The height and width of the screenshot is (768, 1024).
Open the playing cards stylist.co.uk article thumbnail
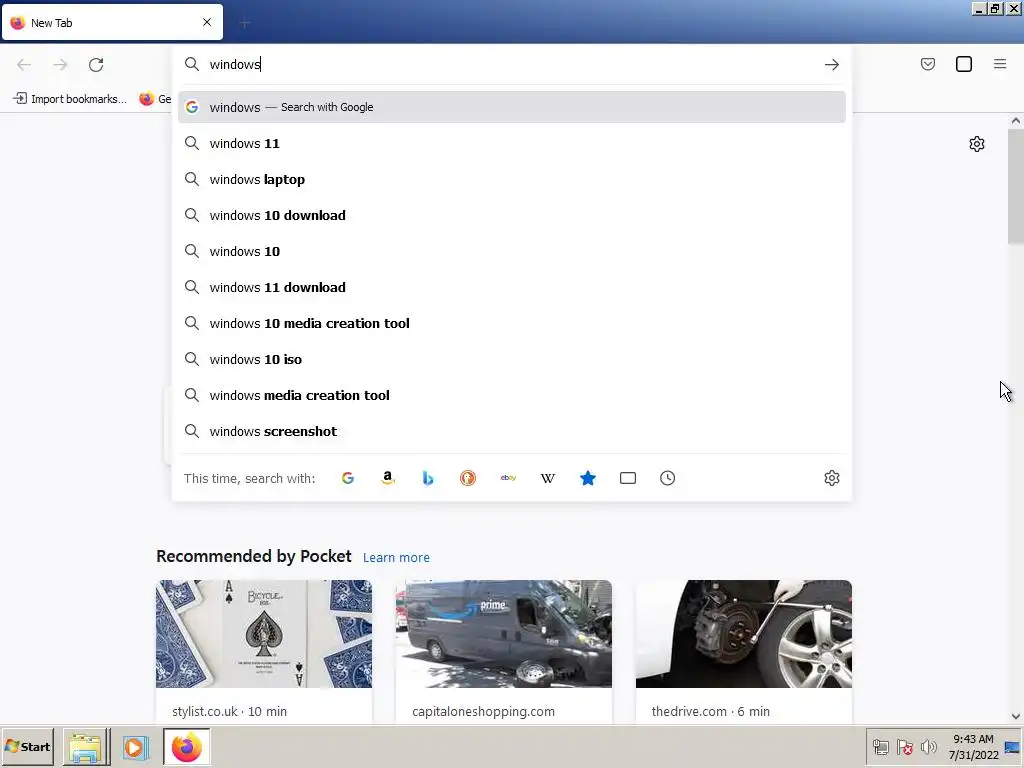pyautogui.click(x=264, y=633)
